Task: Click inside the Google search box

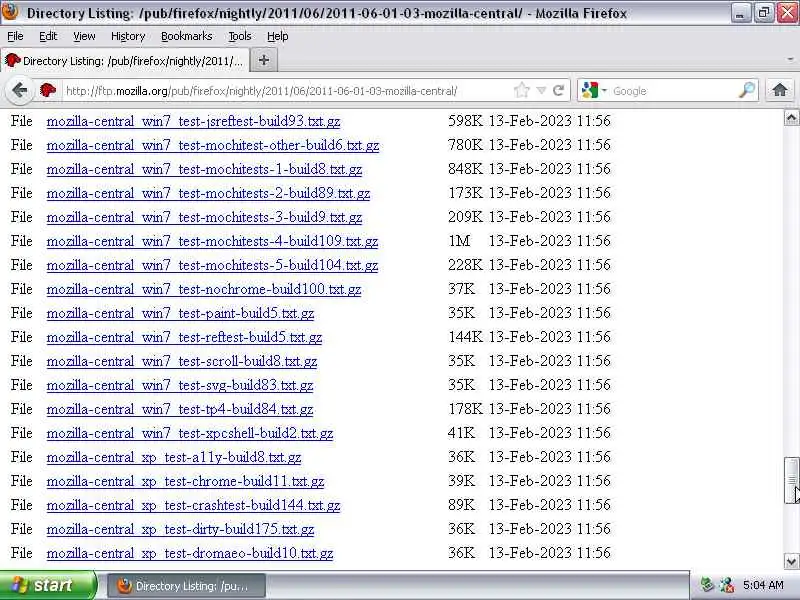Action: tap(673, 91)
